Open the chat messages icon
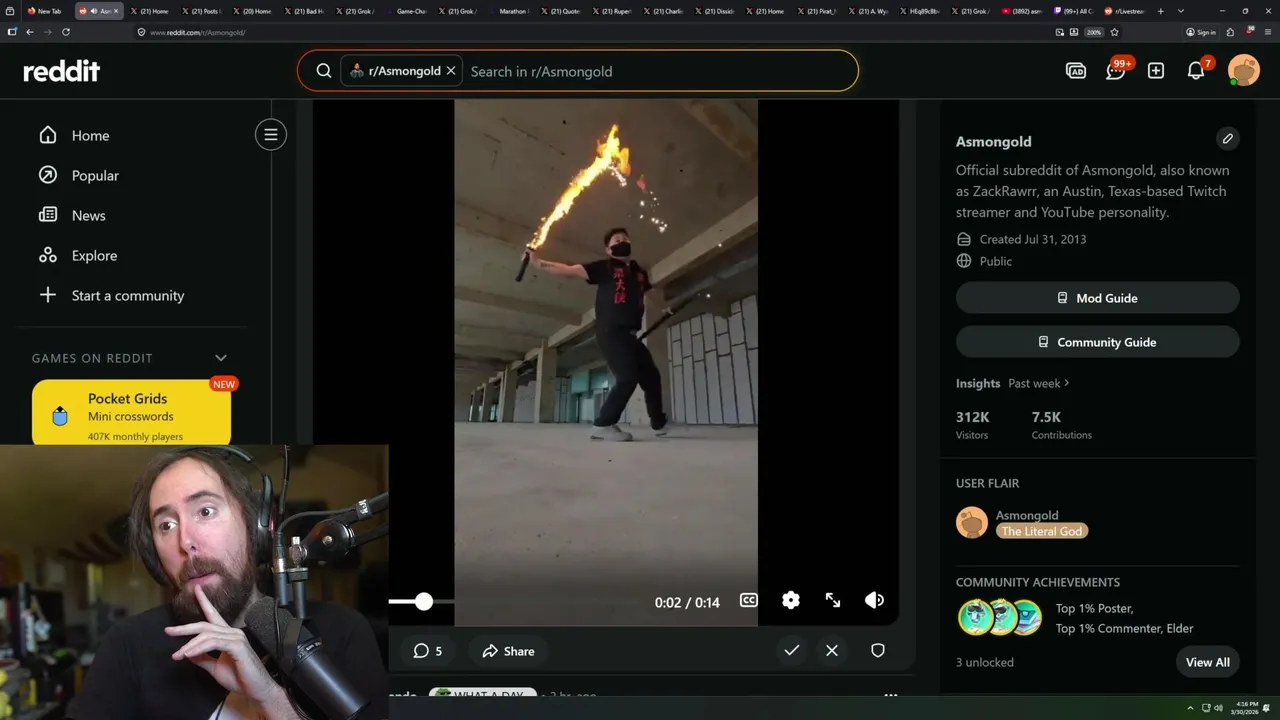The image size is (1280, 720). click(1116, 71)
